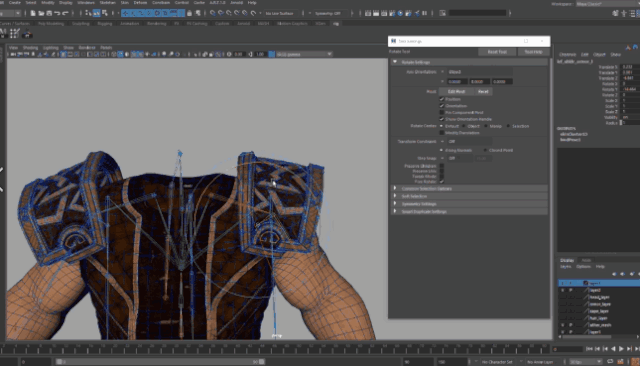Expand the Symmetry Settings section
Image resolution: width=640 pixels, height=366 pixels.
tap(395, 204)
